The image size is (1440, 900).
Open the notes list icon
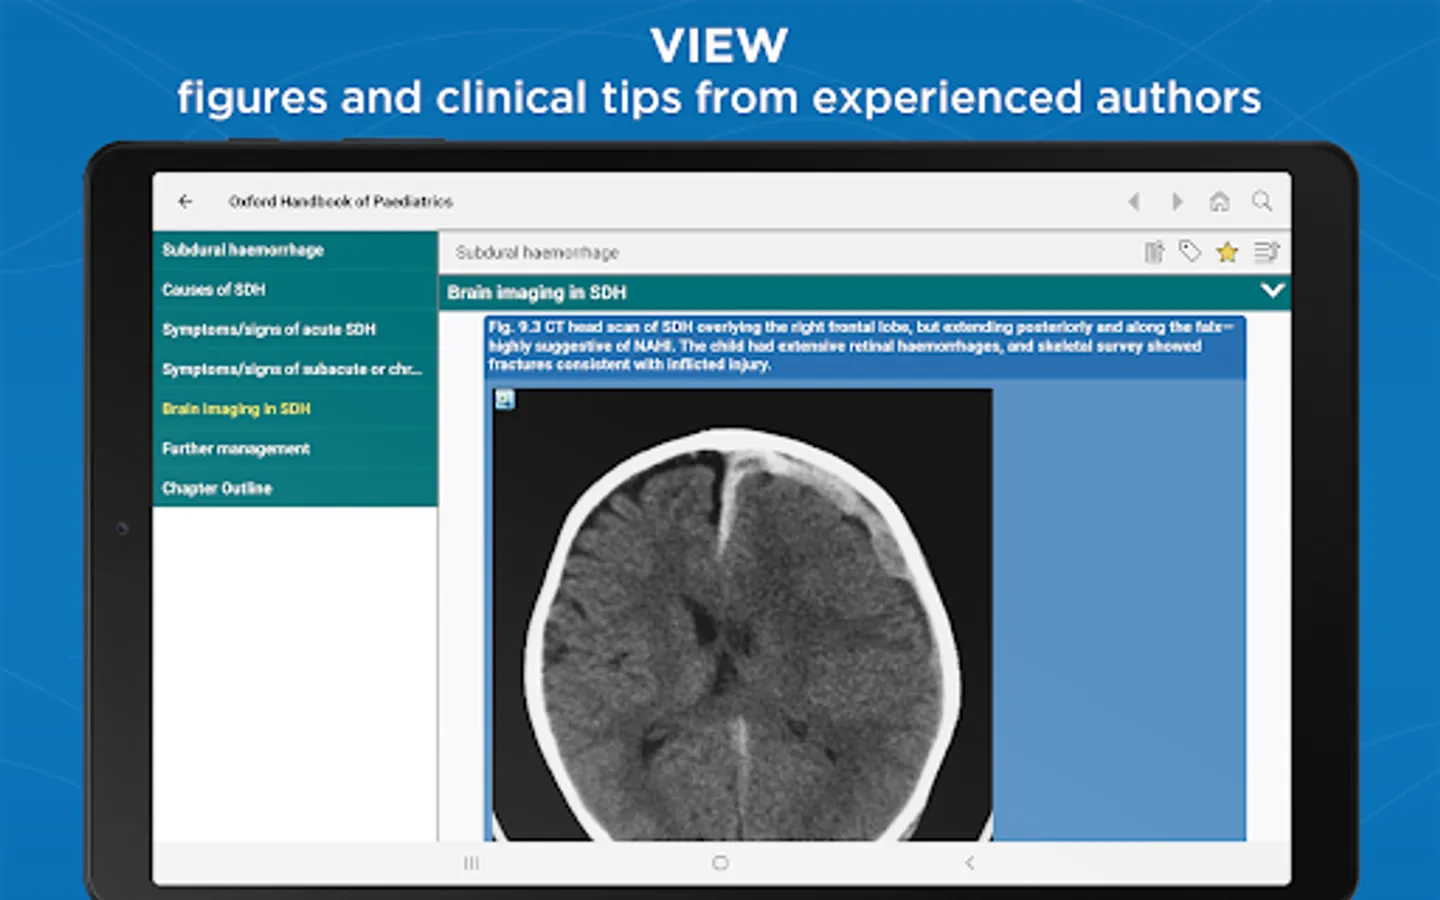[1267, 252]
